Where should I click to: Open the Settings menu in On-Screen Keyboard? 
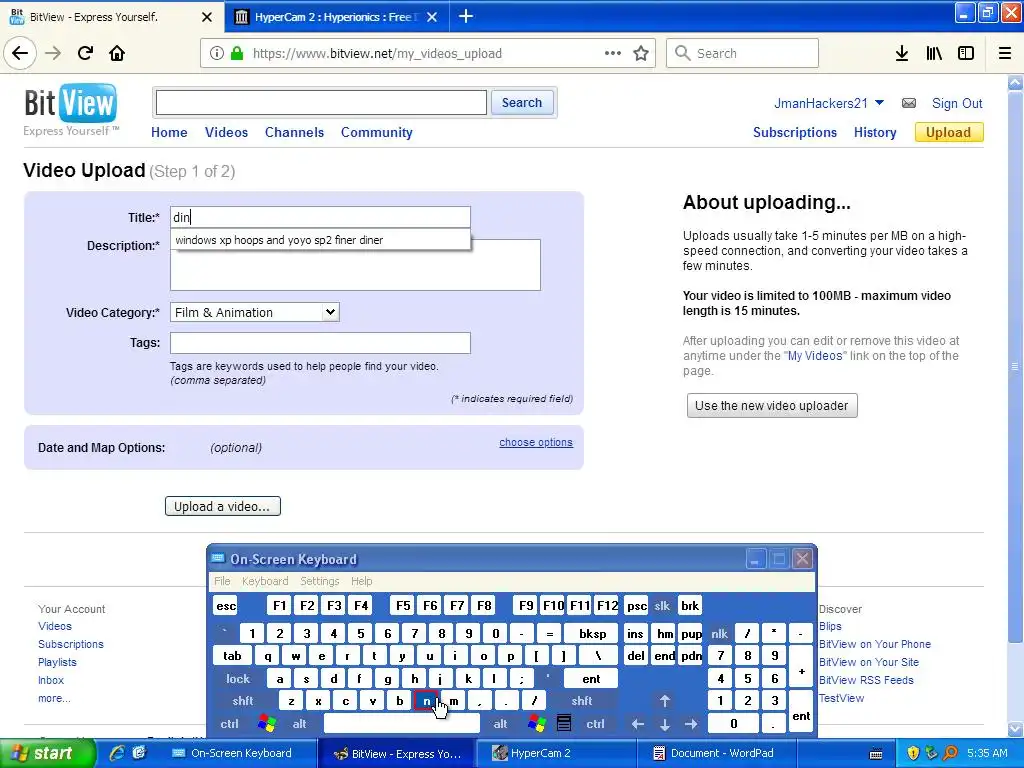(319, 581)
